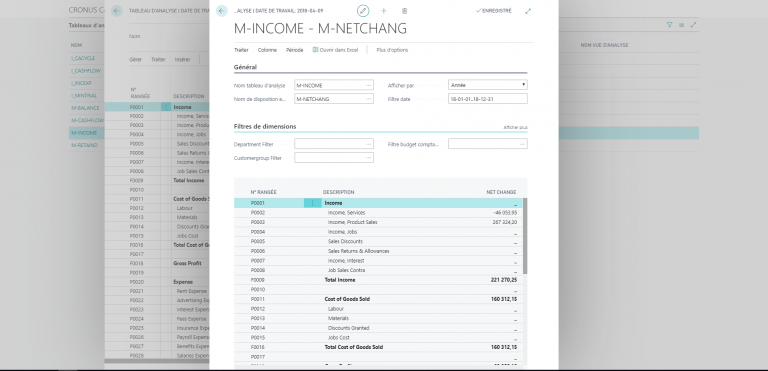The width and height of the screenshot is (768, 371).
Task: Go back from the M-INCOME analysis page
Action: (222, 11)
